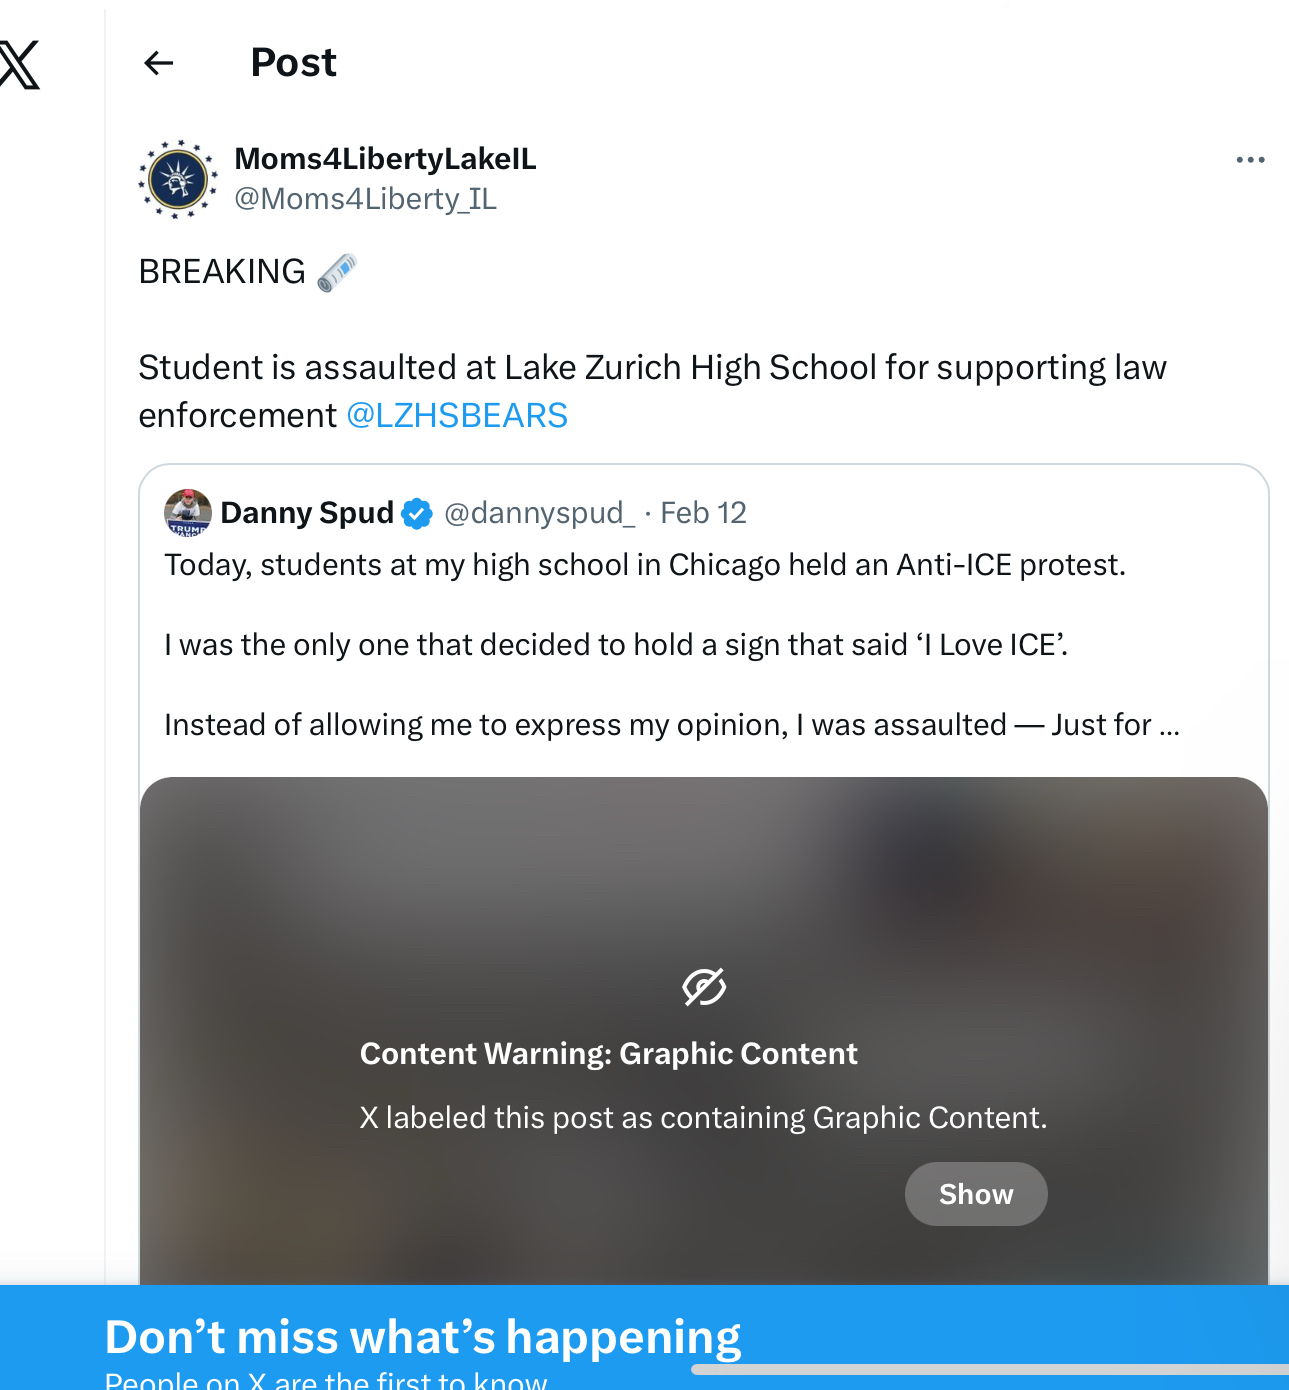Click the @dannyspud_ handle
1289x1390 pixels.
[x=539, y=513]
